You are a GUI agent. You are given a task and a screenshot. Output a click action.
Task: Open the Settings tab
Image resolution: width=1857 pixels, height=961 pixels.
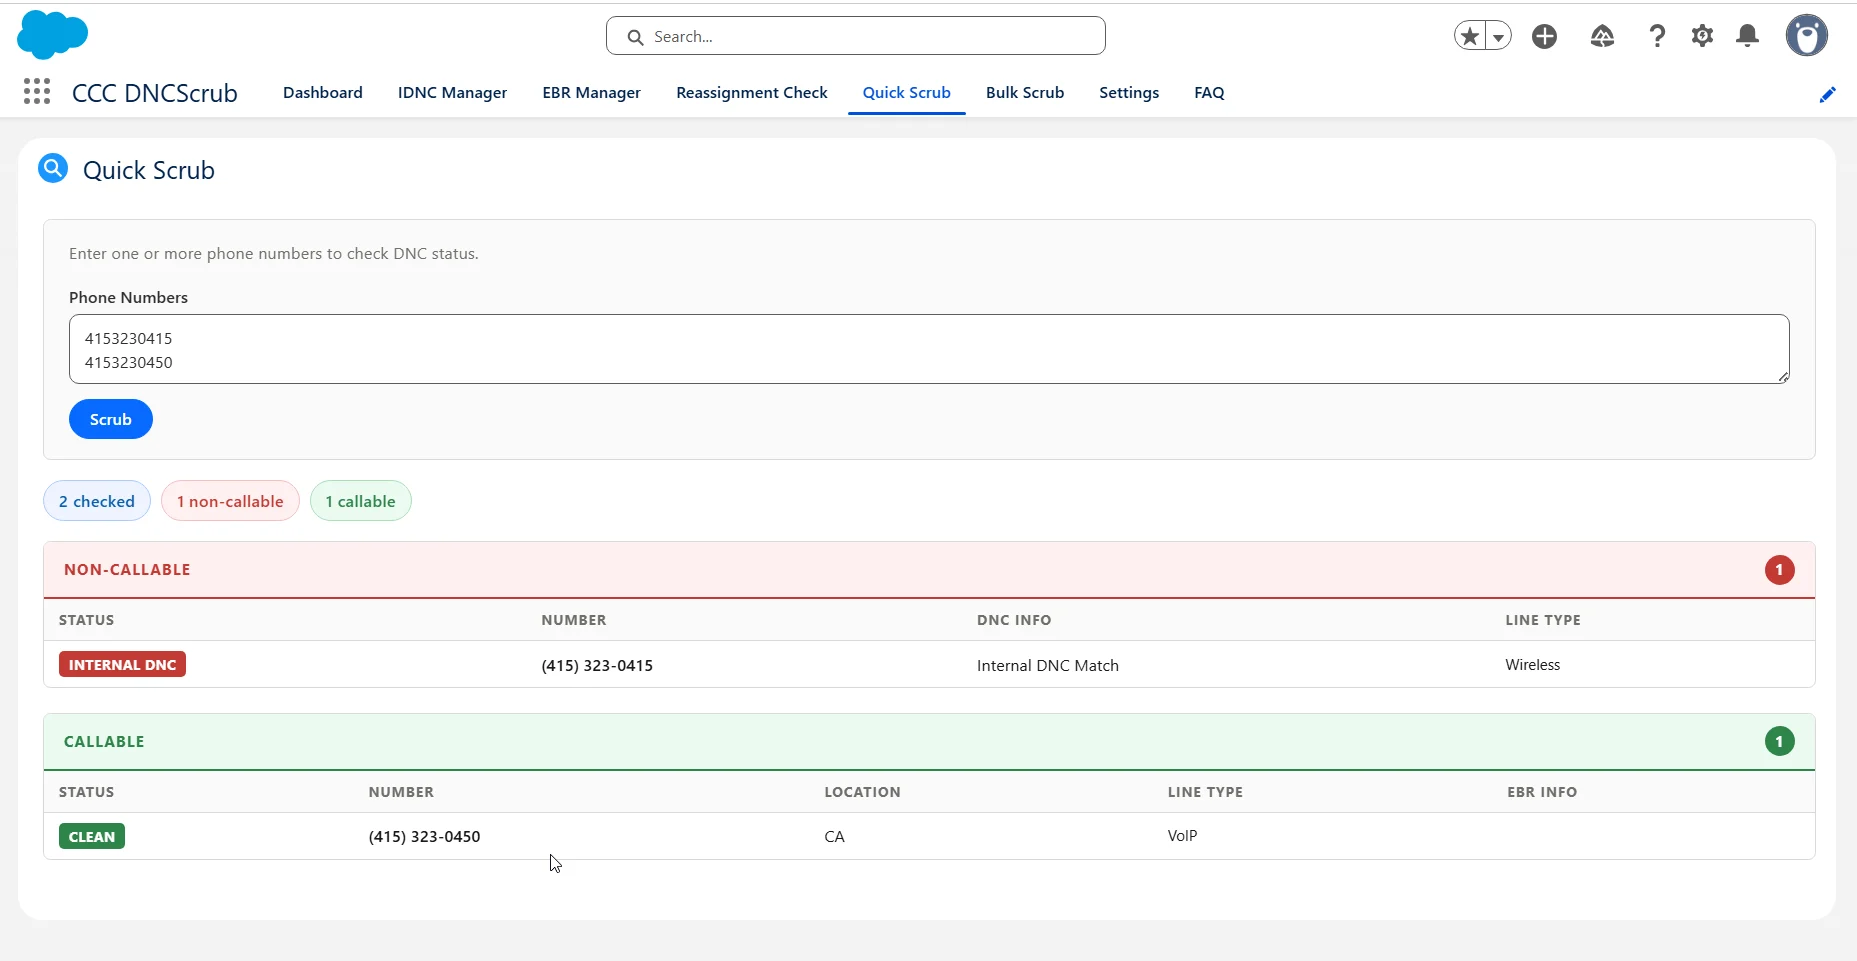[1129, 92]
